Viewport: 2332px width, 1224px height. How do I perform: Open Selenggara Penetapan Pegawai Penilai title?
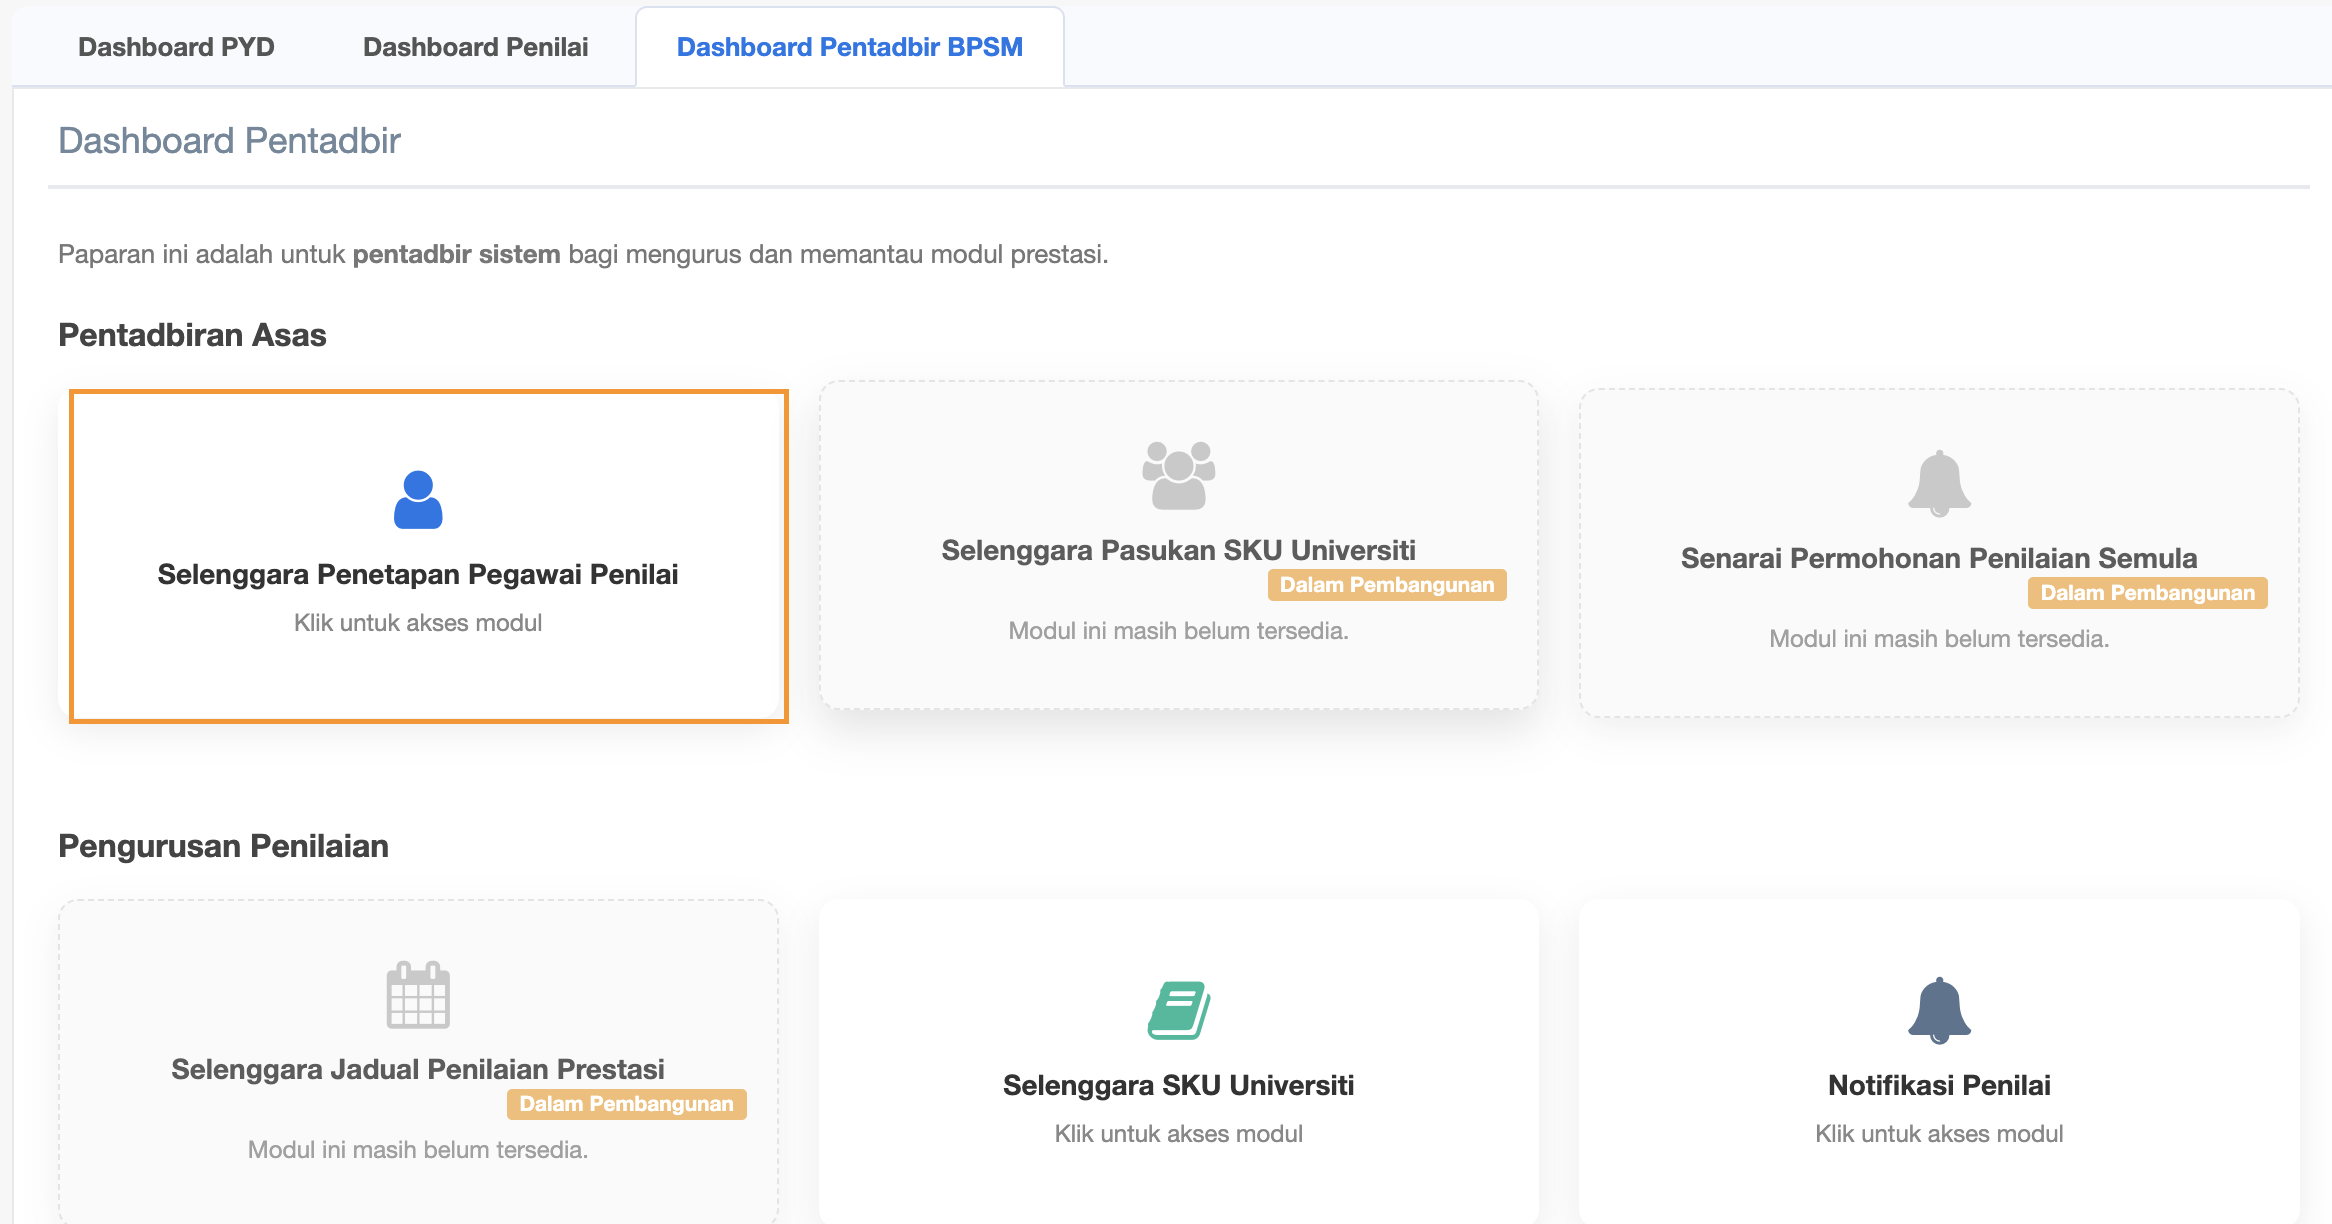(x=418, y=574)
